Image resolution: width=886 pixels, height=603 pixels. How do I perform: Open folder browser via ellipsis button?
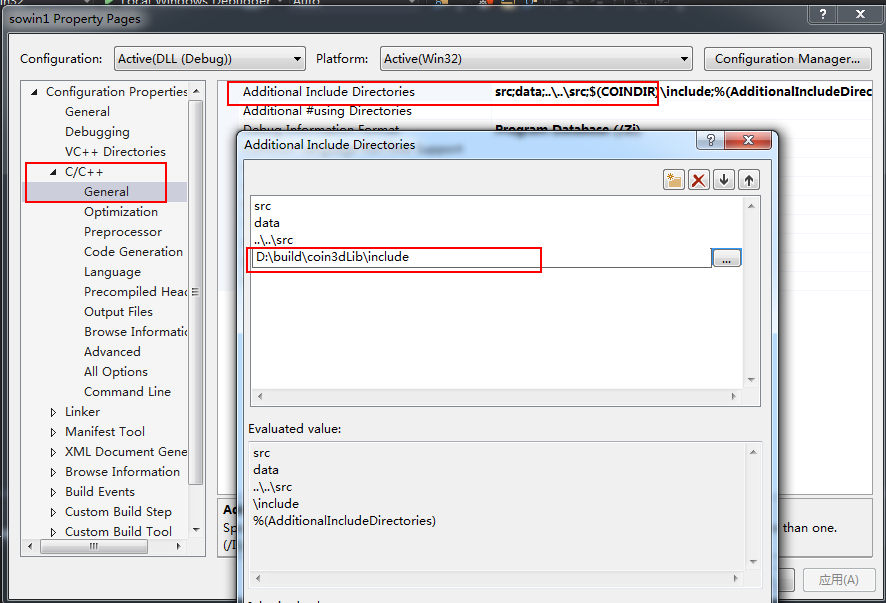coord(726,259)
